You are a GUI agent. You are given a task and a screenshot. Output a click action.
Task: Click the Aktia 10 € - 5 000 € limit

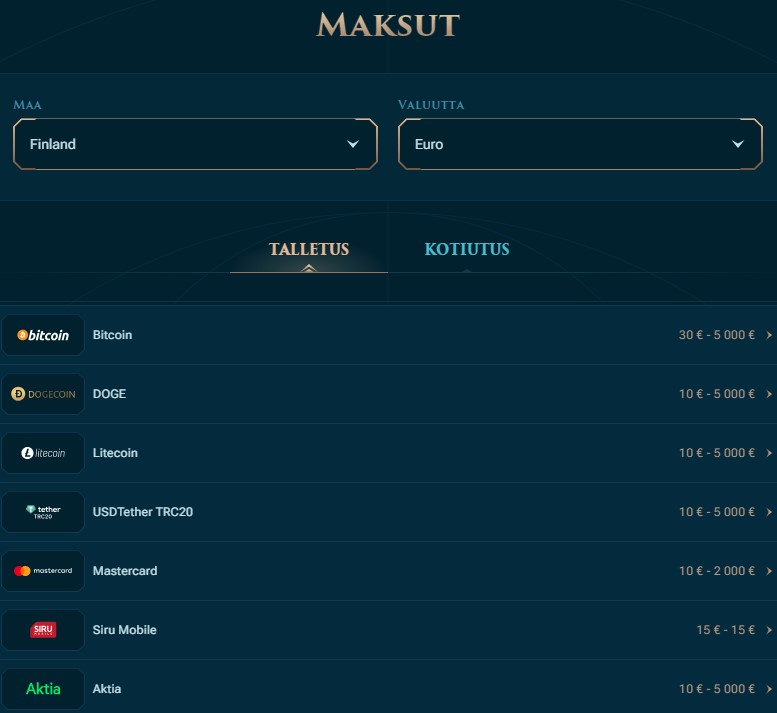pyautogui.click(x=717, y=689)
